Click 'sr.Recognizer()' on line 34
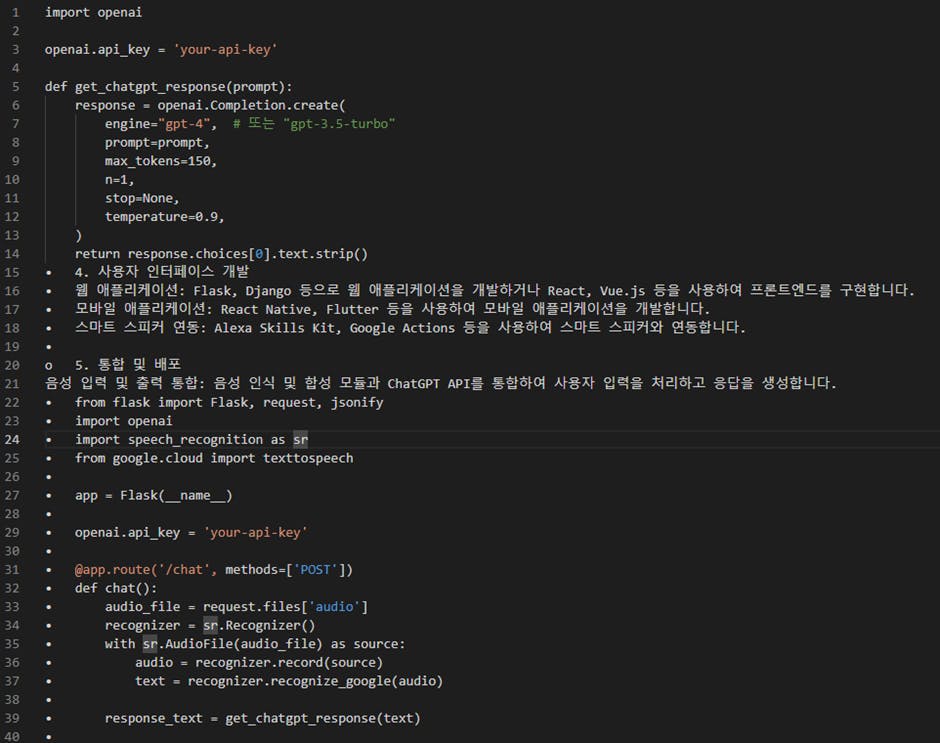 (x=259, y=625)
